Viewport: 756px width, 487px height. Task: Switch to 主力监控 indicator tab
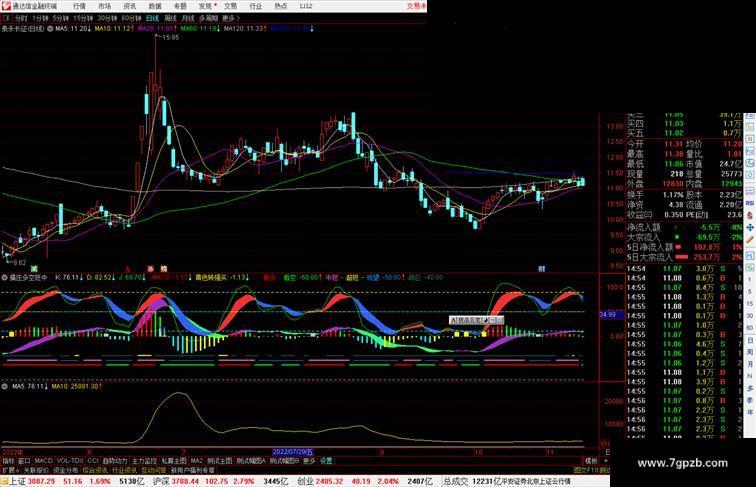point(144,461)
